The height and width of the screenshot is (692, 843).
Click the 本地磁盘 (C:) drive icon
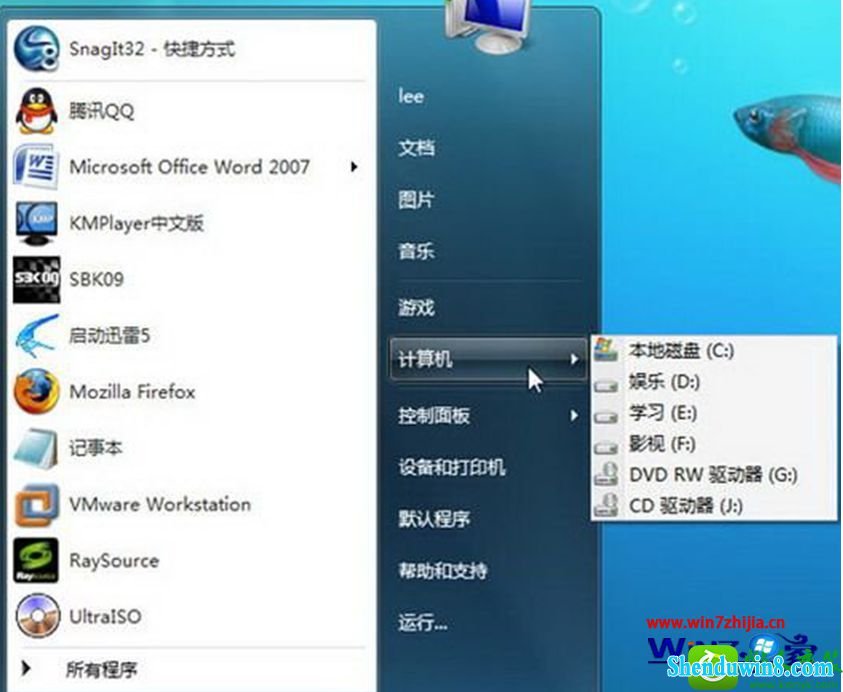(x=606, y=351)
